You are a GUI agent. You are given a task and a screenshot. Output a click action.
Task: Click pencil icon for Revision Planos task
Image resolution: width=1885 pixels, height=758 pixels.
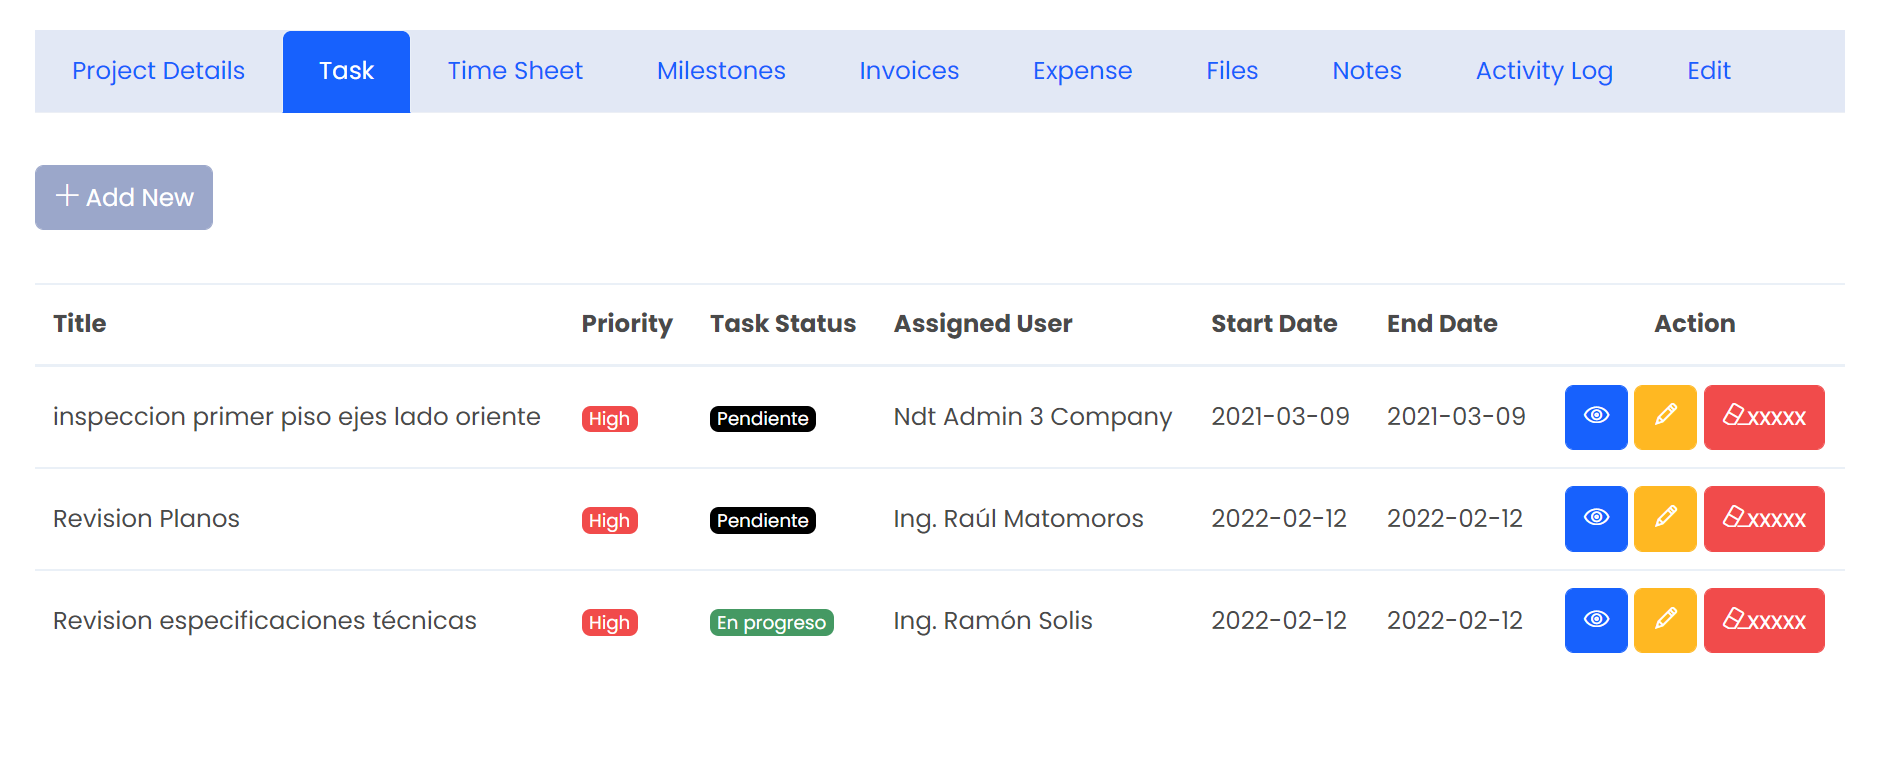1664,519
